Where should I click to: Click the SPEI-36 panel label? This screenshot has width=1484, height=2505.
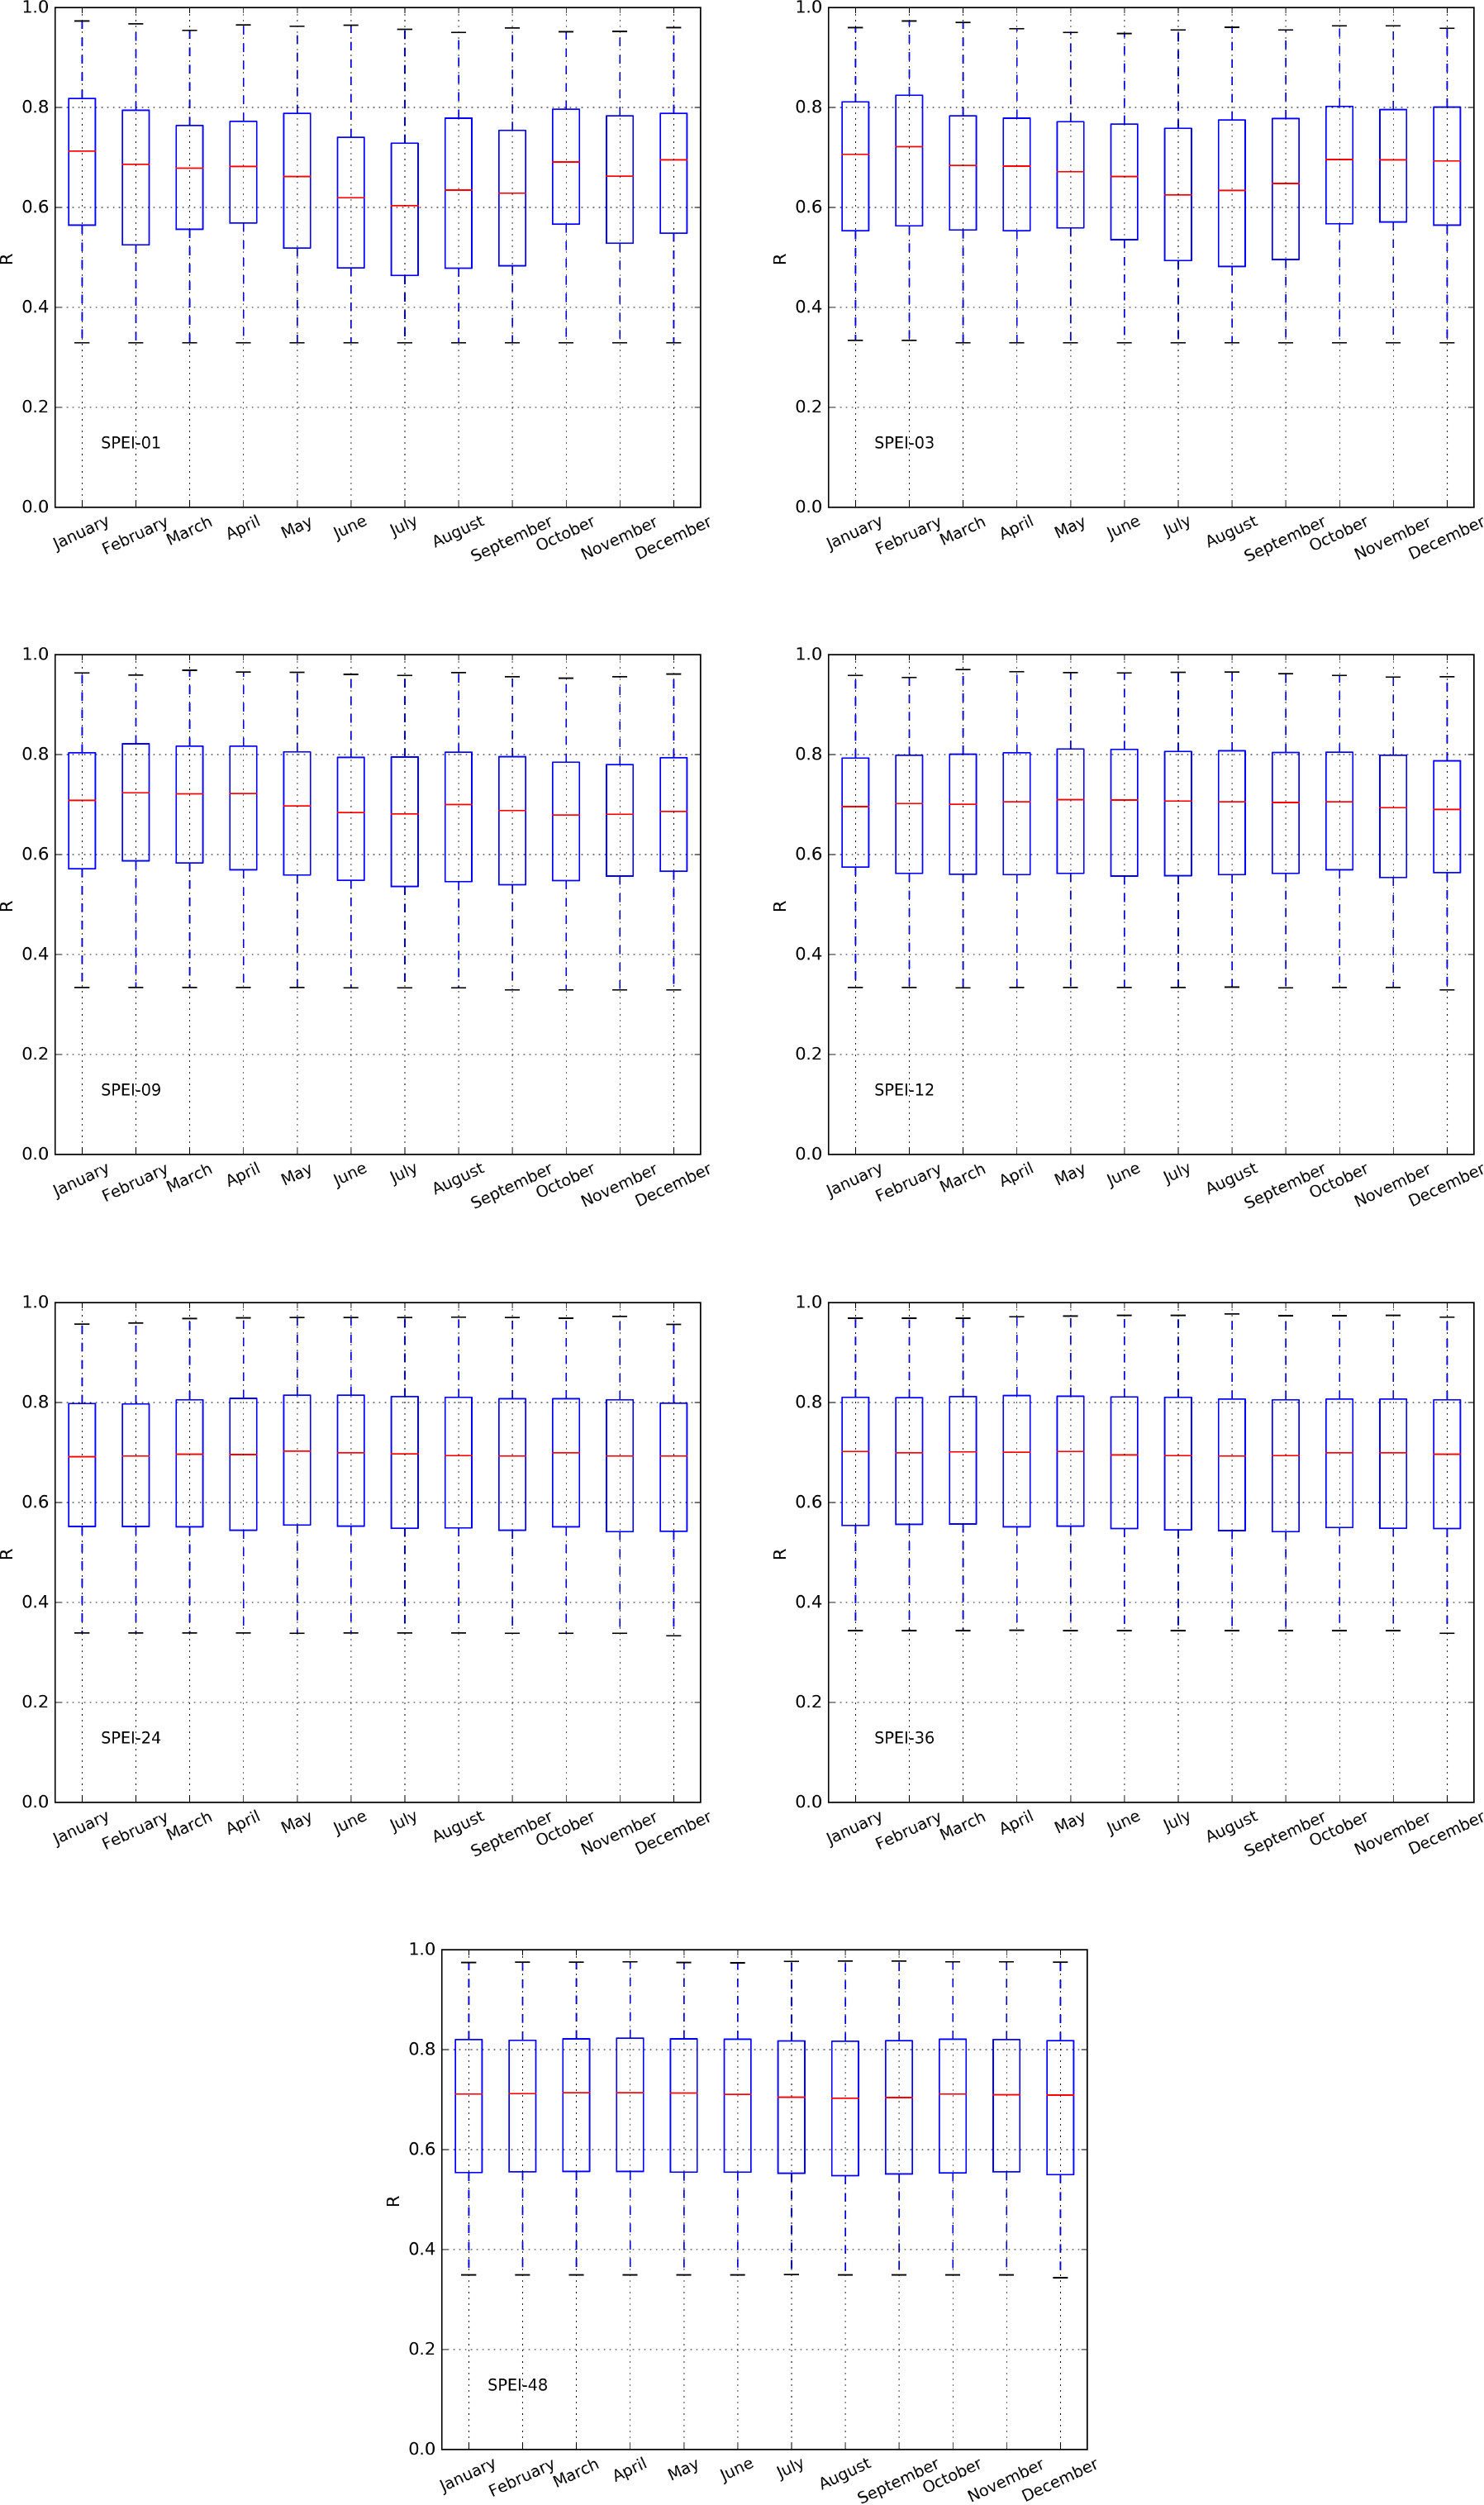(x=904, y=1738)
